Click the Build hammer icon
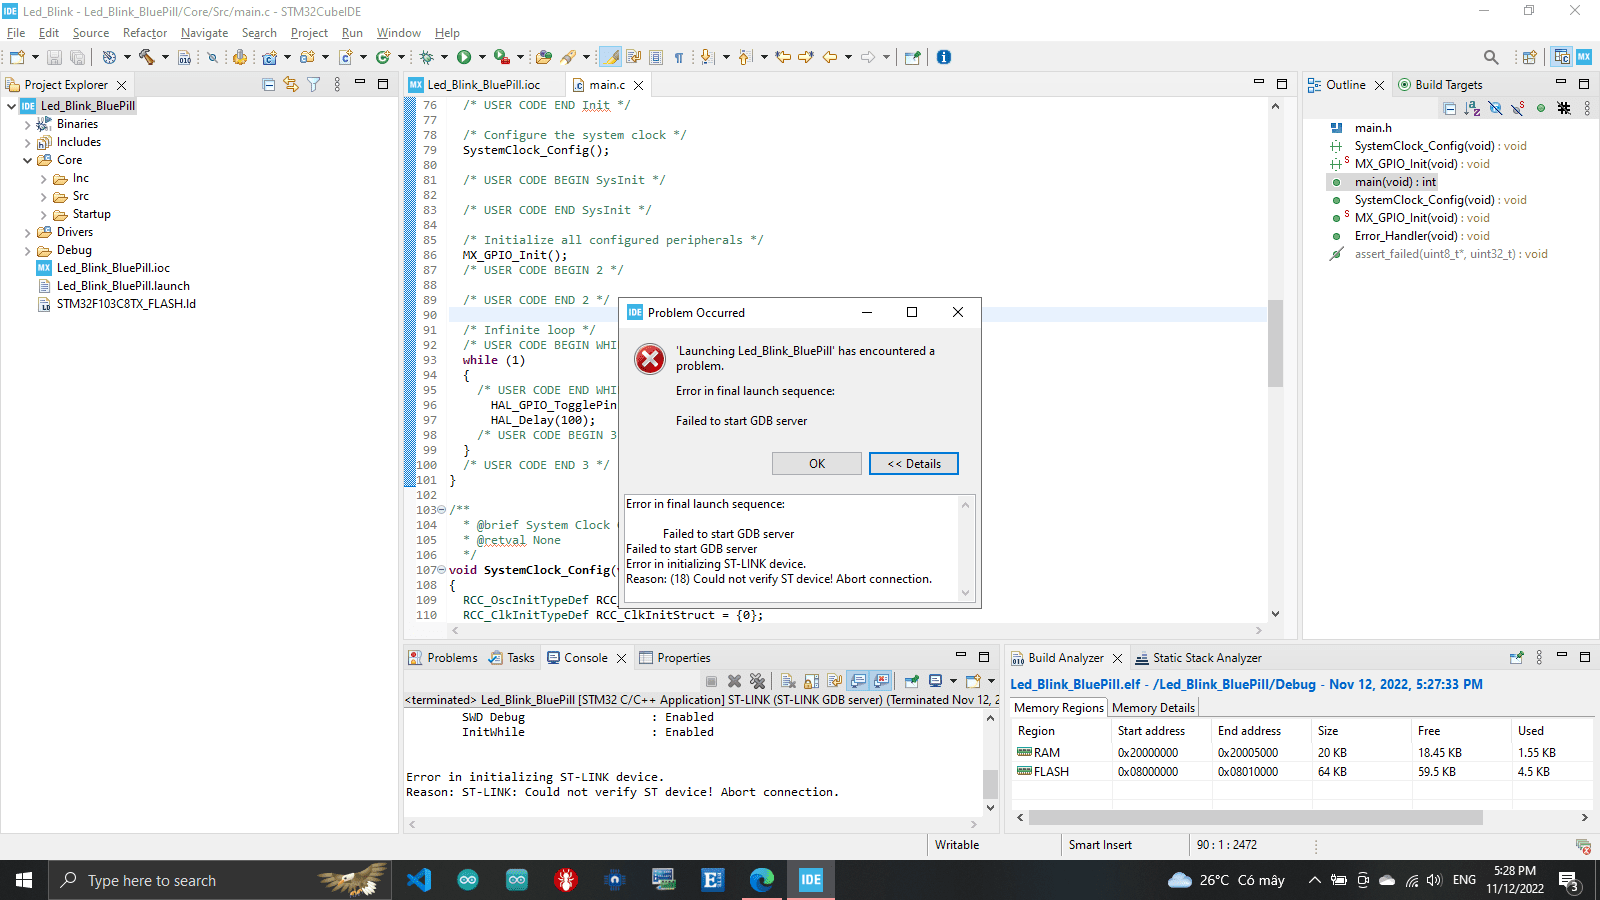The width and height of the screenshot is (1600, 900). click(147, 58)
